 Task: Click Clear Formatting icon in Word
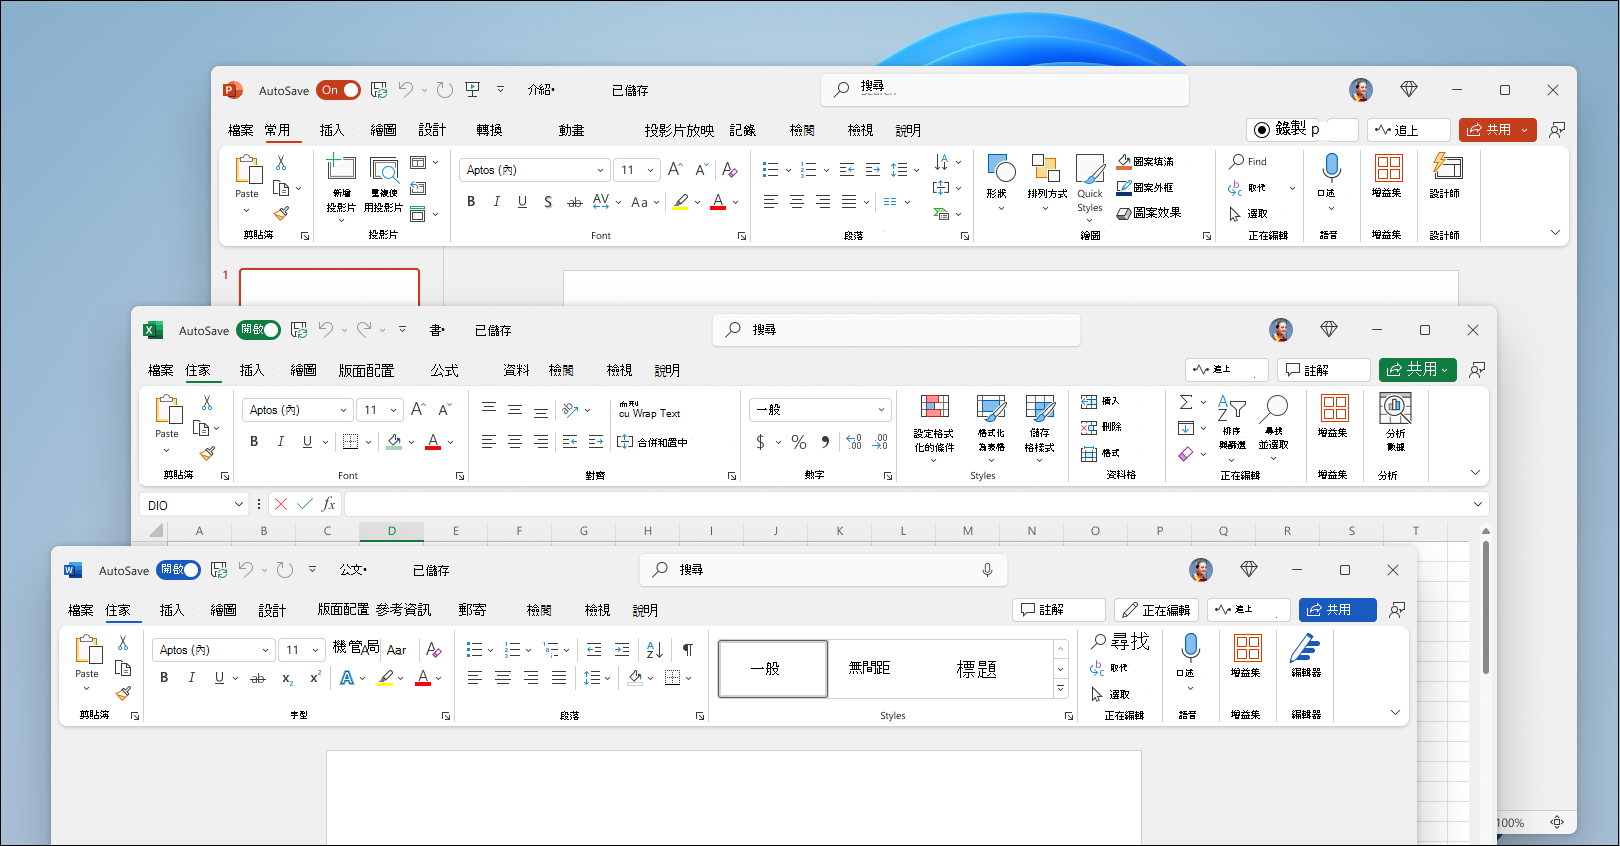pos(434,650)
